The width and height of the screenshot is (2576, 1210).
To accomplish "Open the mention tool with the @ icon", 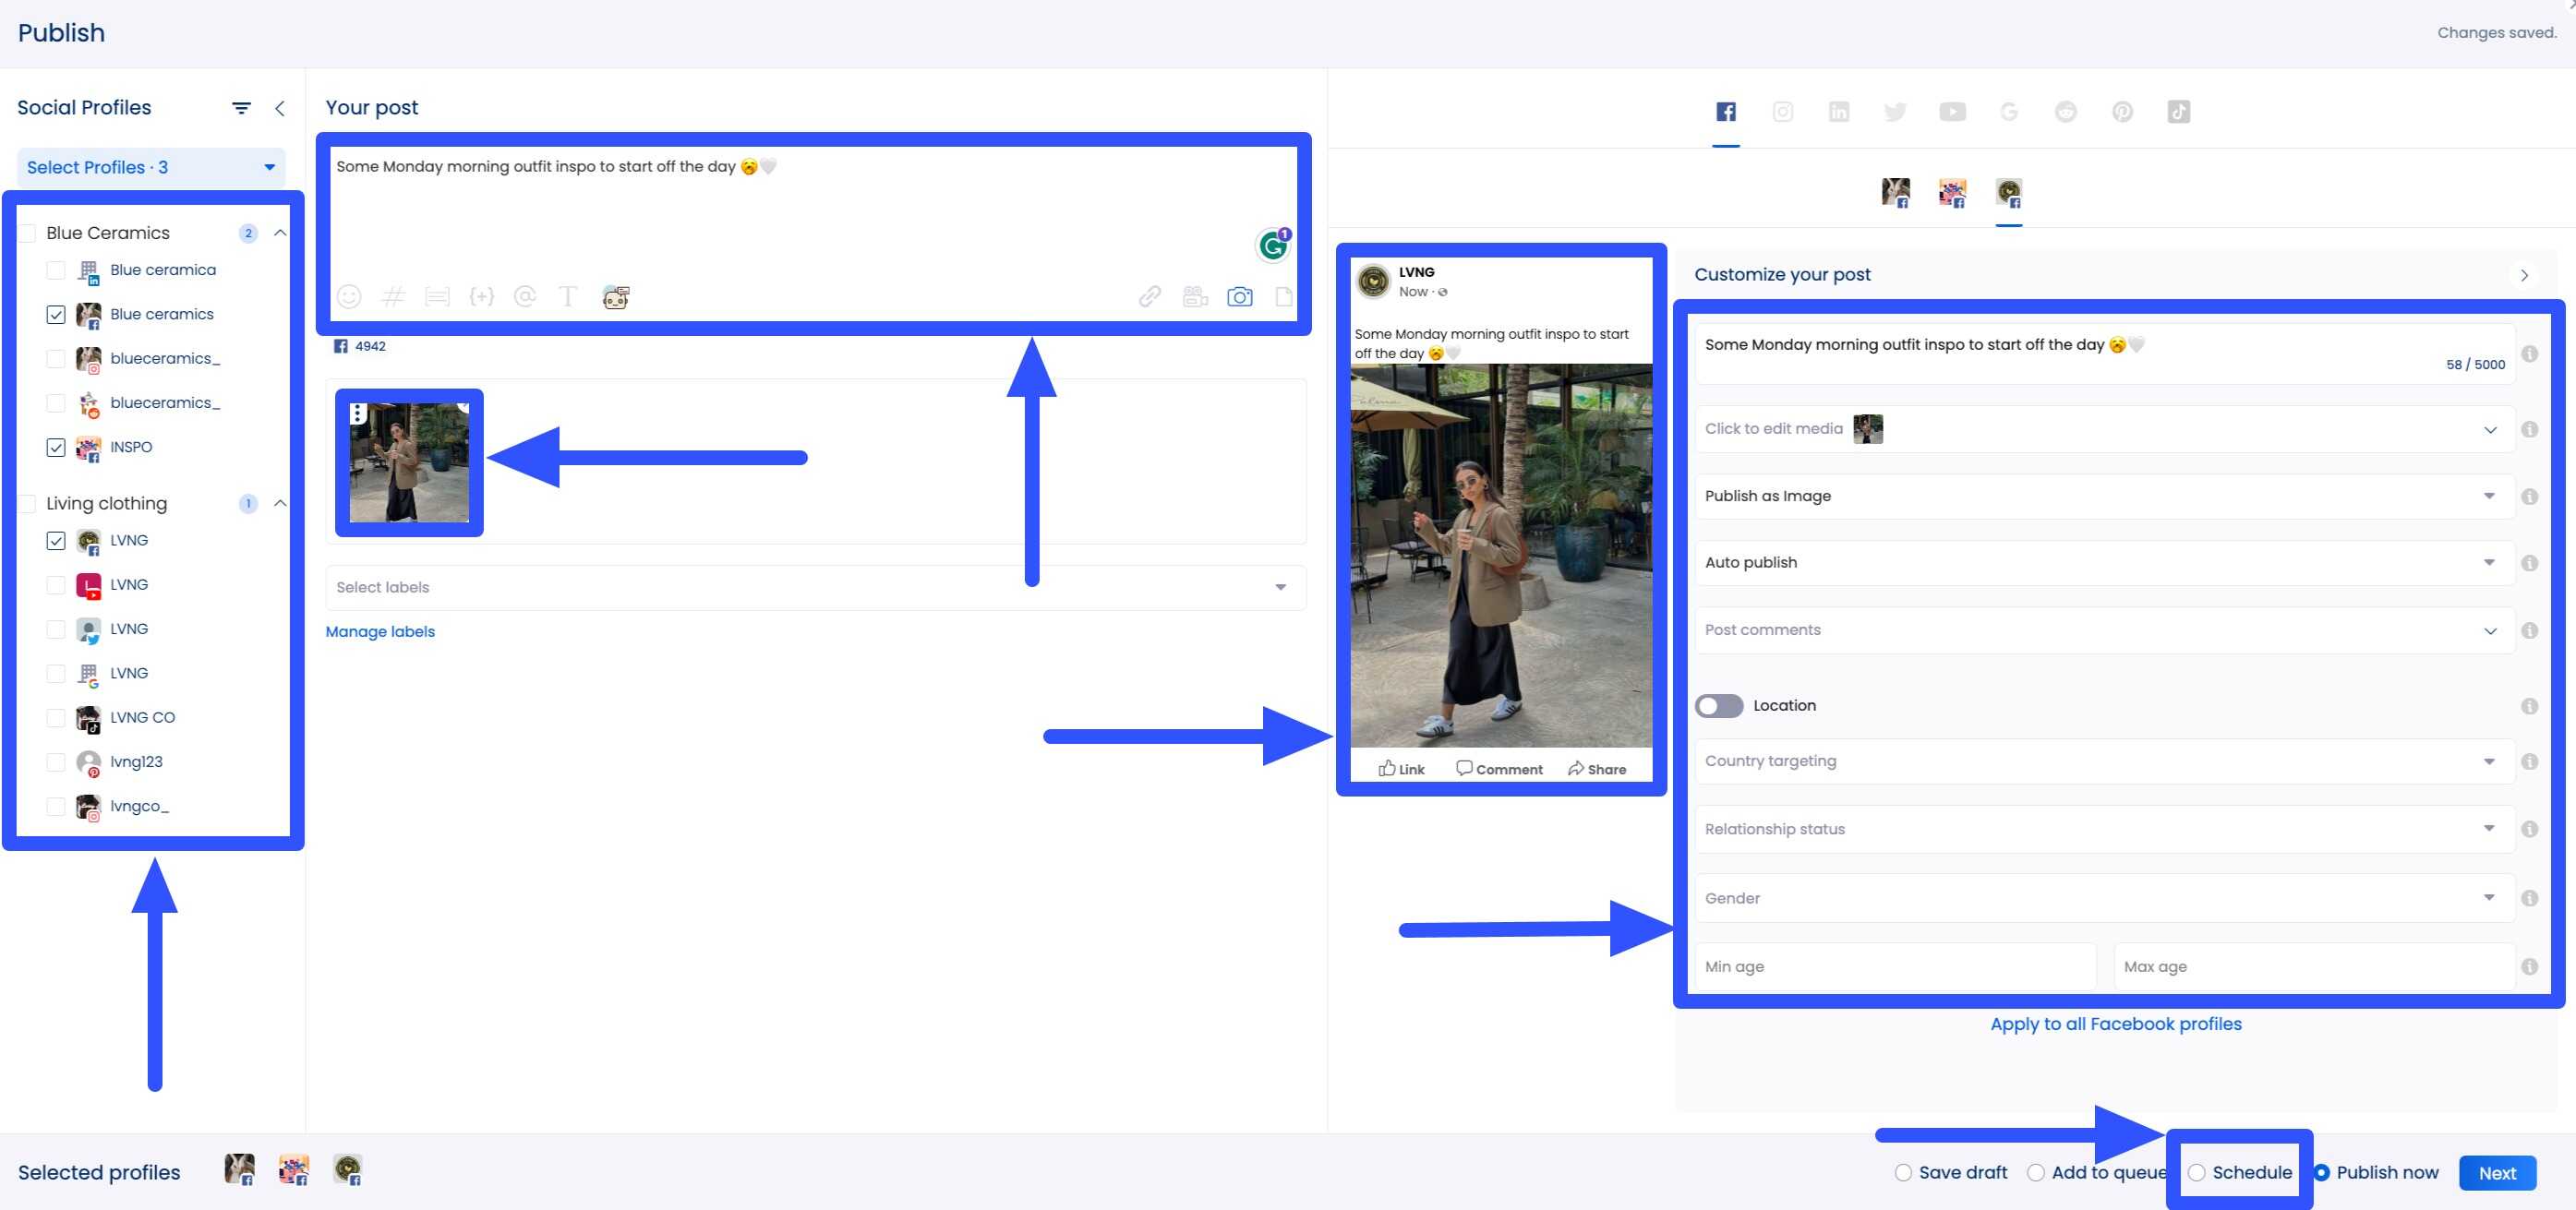I will (525, 297).
